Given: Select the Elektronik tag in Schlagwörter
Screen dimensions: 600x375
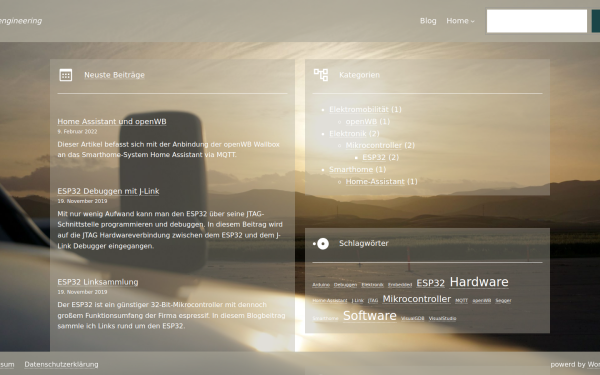Looking at the screenshot, I should coord(372,285).
